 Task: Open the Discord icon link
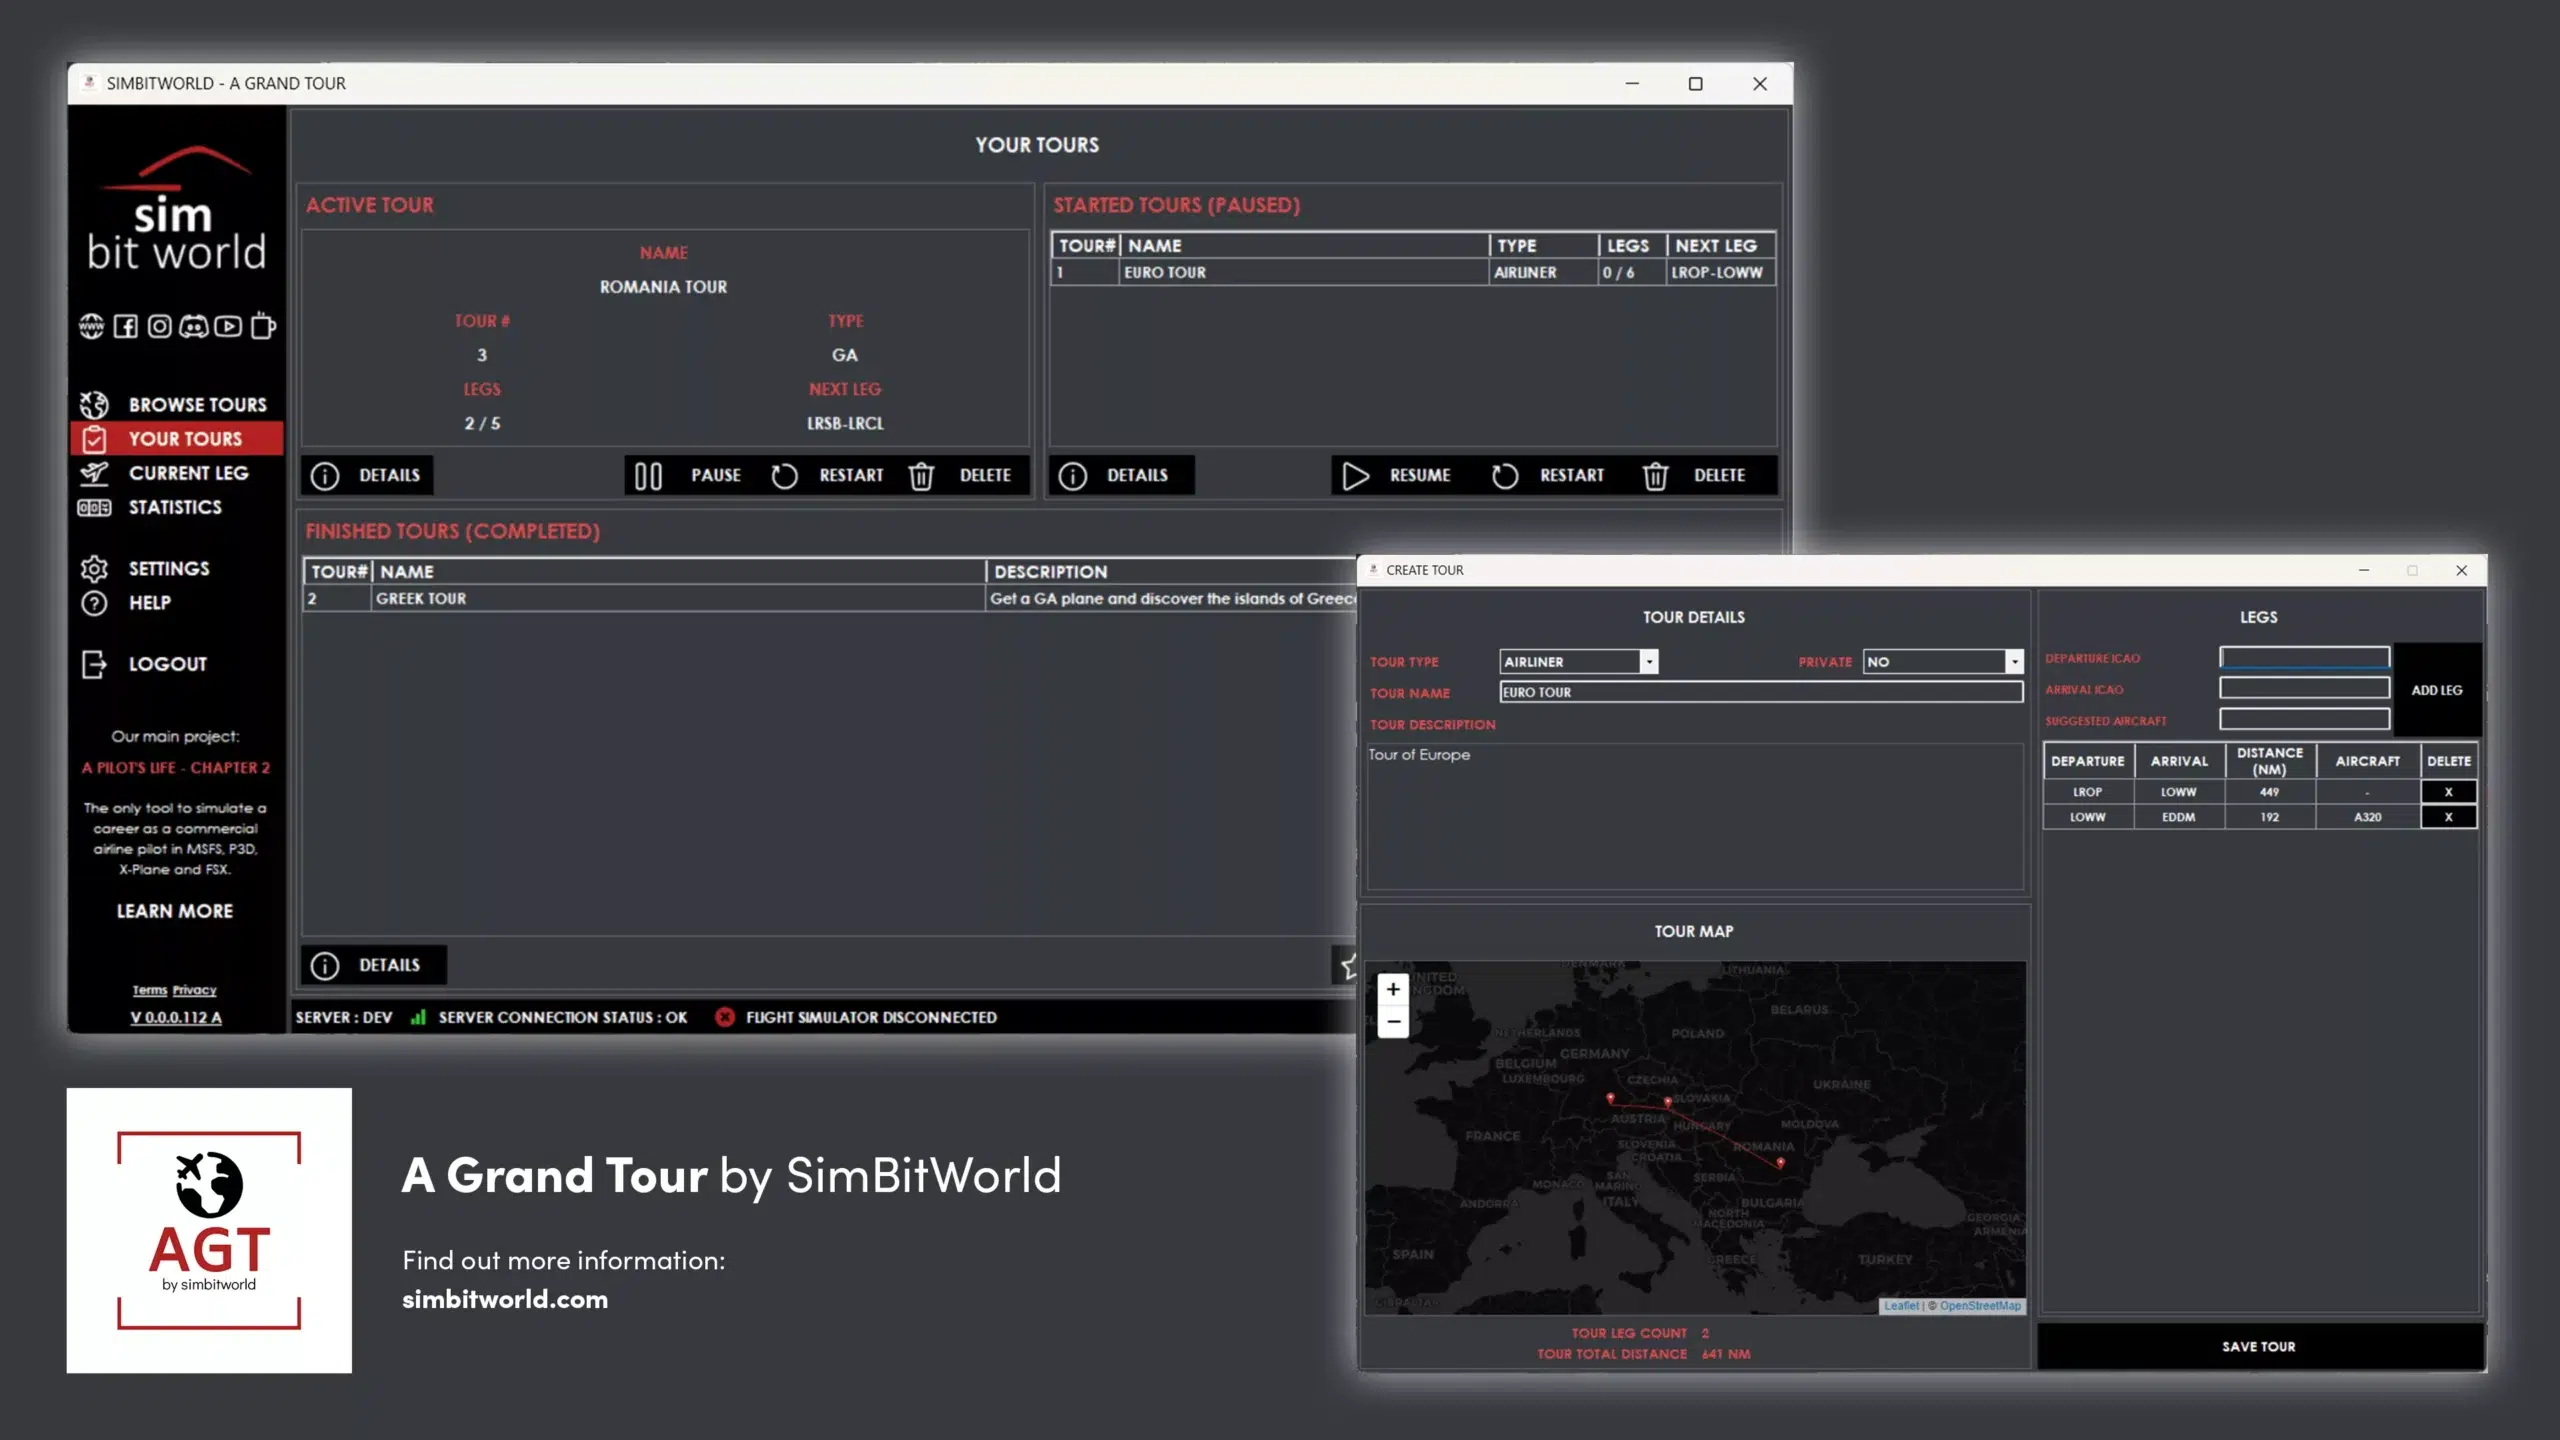tap(194, 326)
